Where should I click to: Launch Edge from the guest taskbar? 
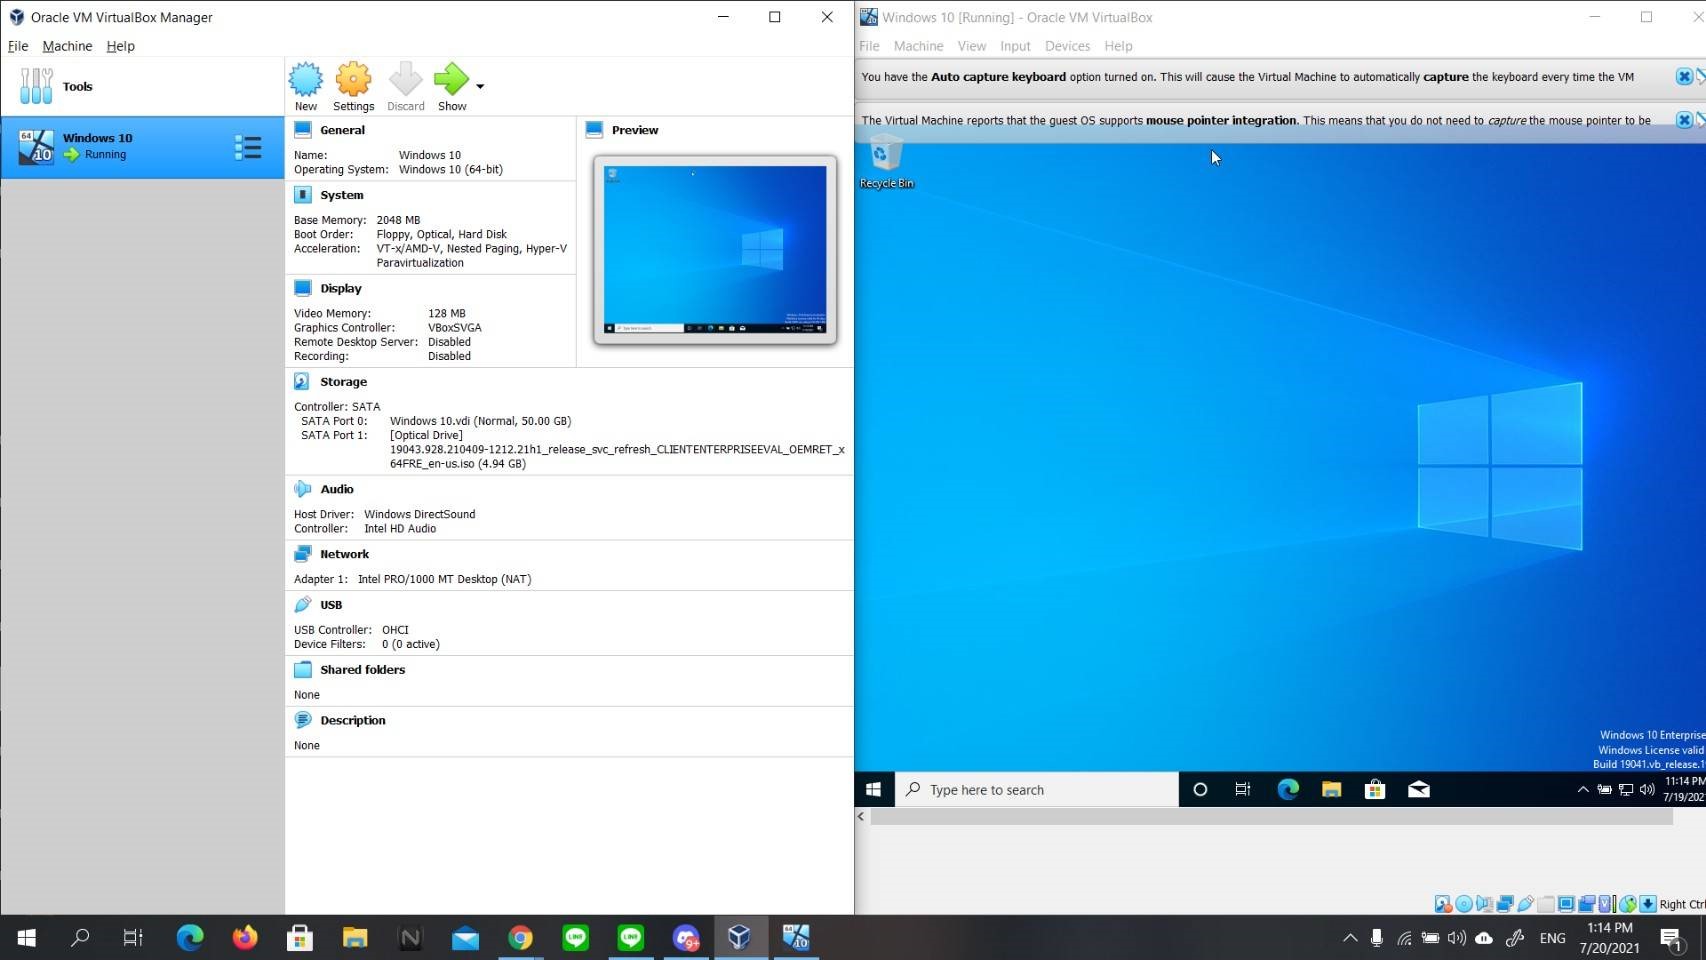[1288, 790]
